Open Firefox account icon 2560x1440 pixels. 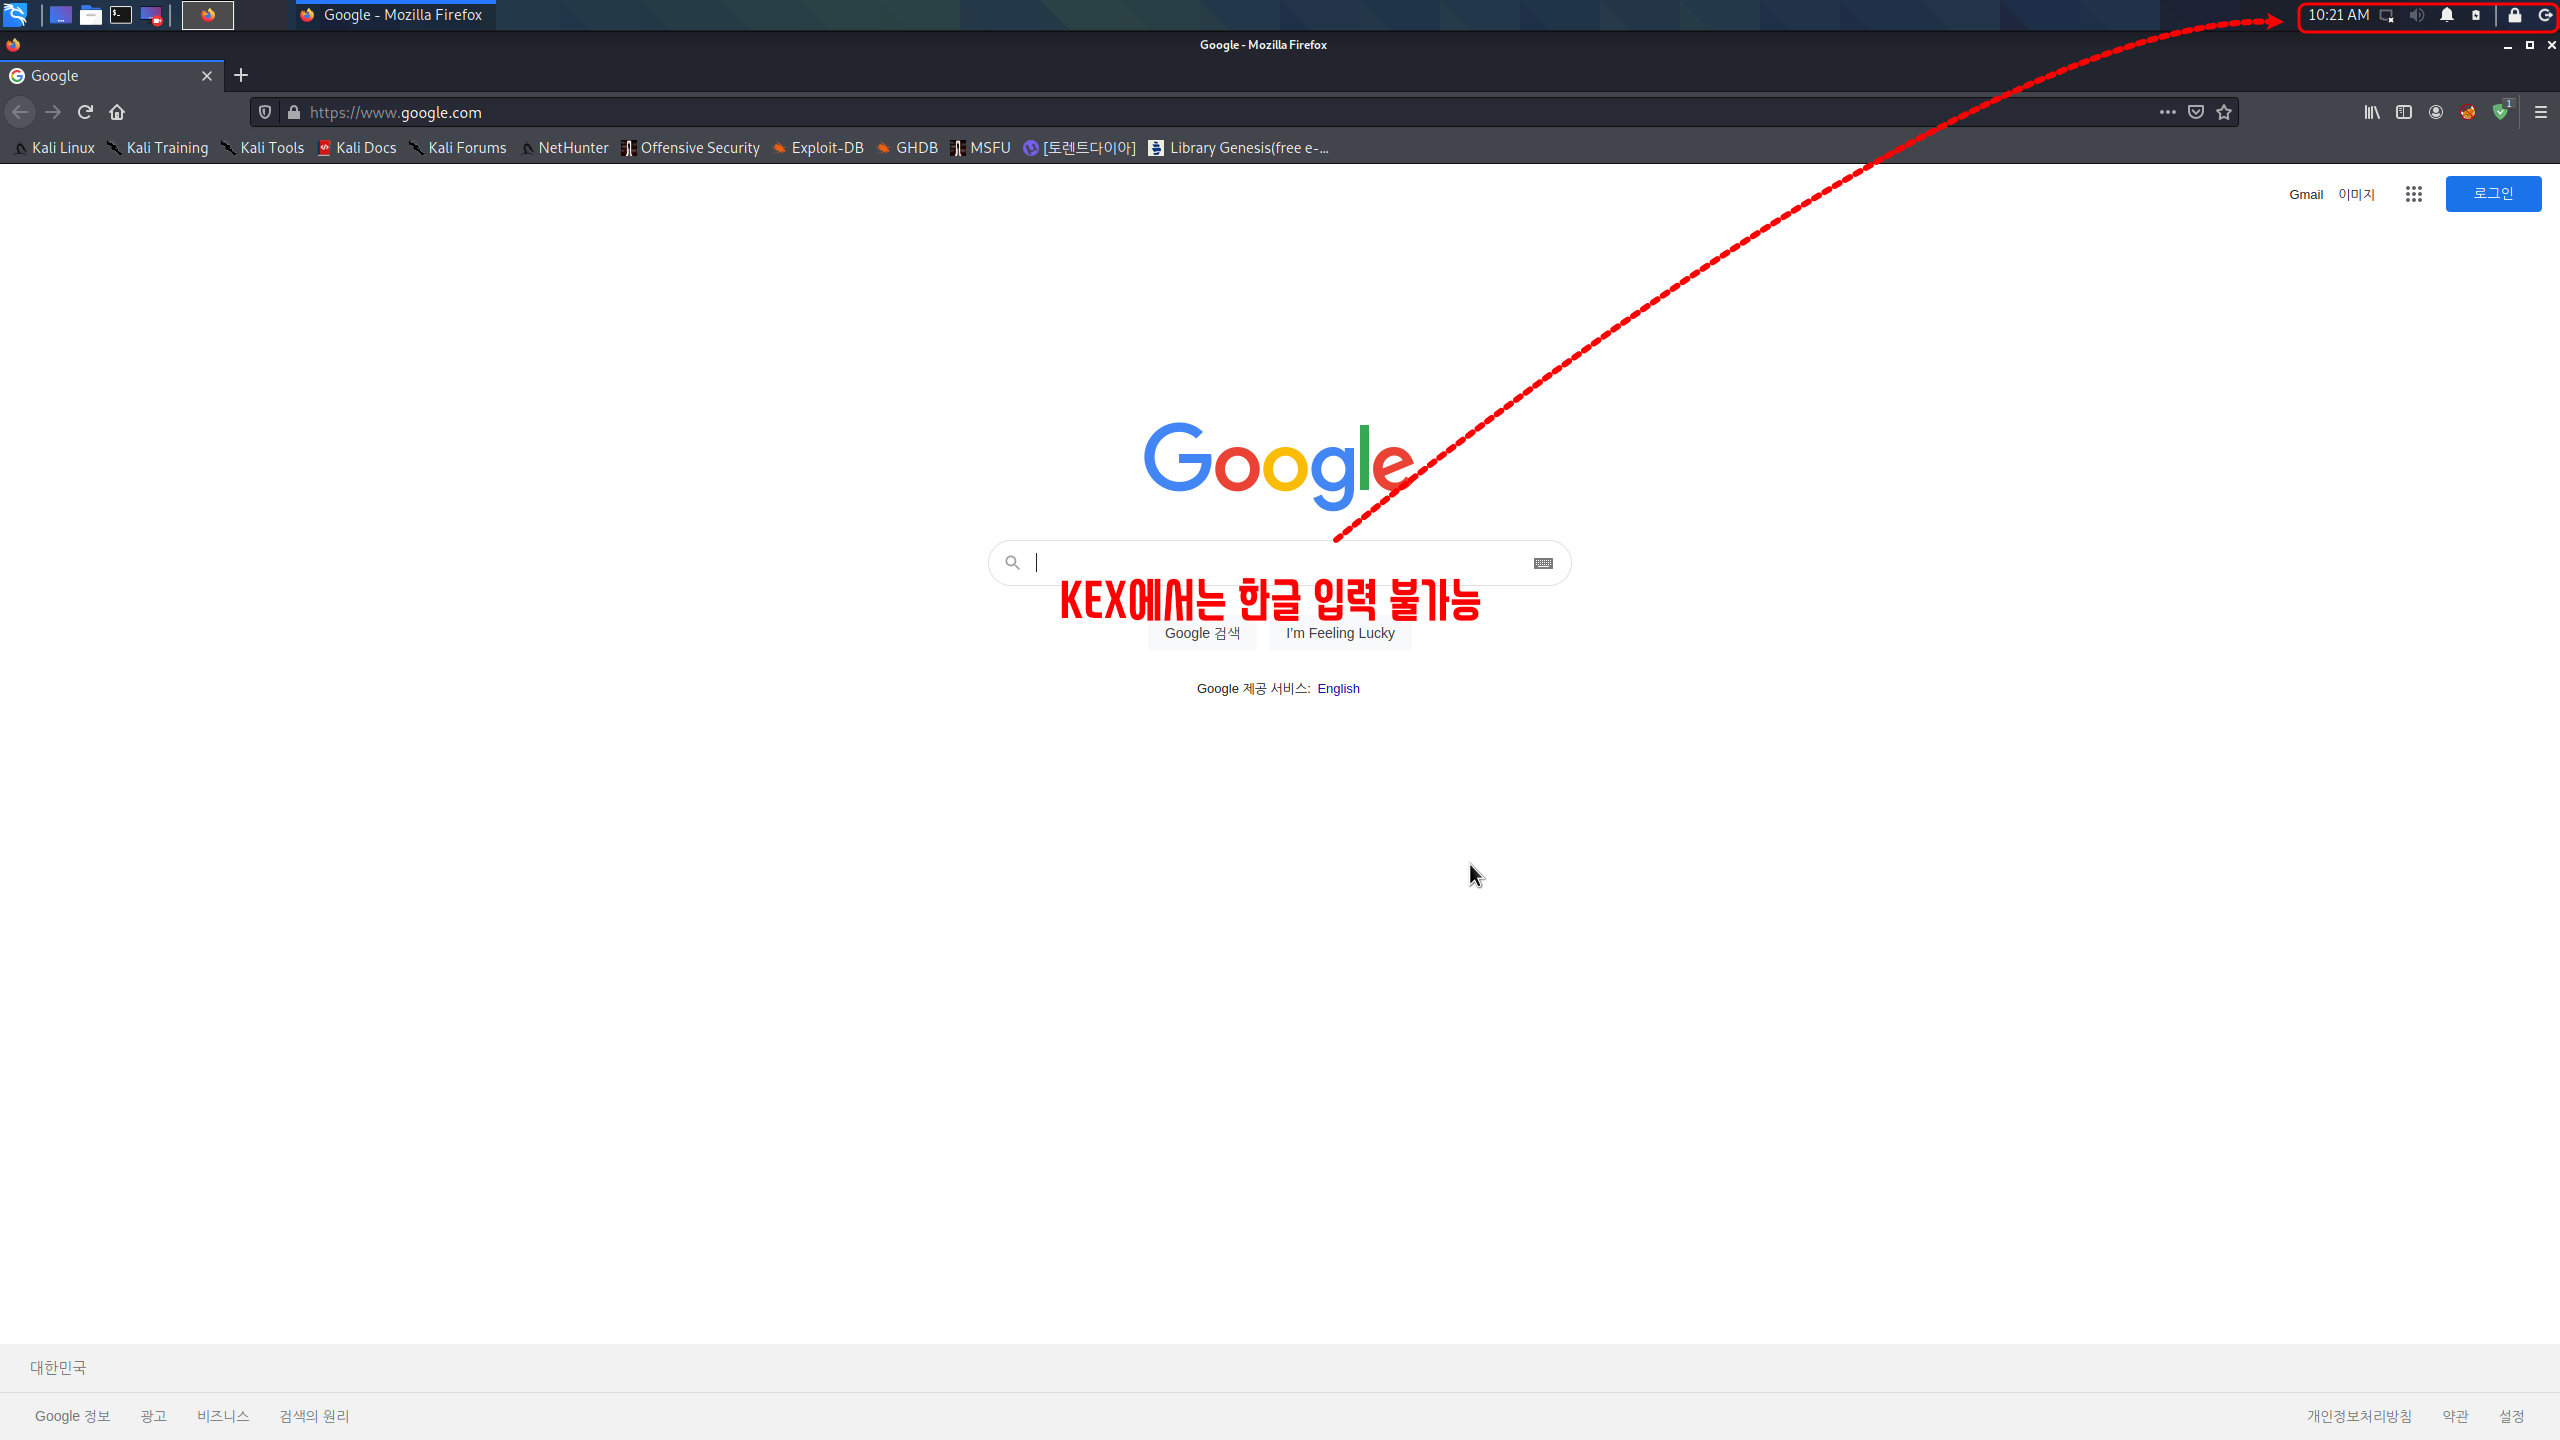click(x=2436, y=112)
